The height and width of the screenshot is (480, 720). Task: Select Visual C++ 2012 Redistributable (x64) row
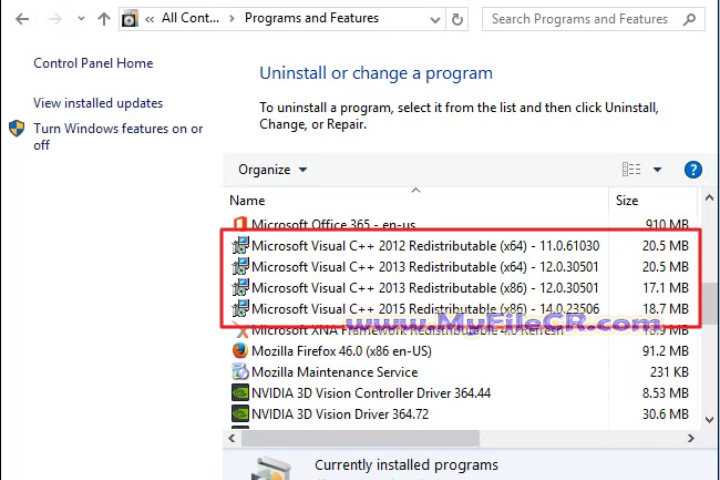[x=461, y=246]
